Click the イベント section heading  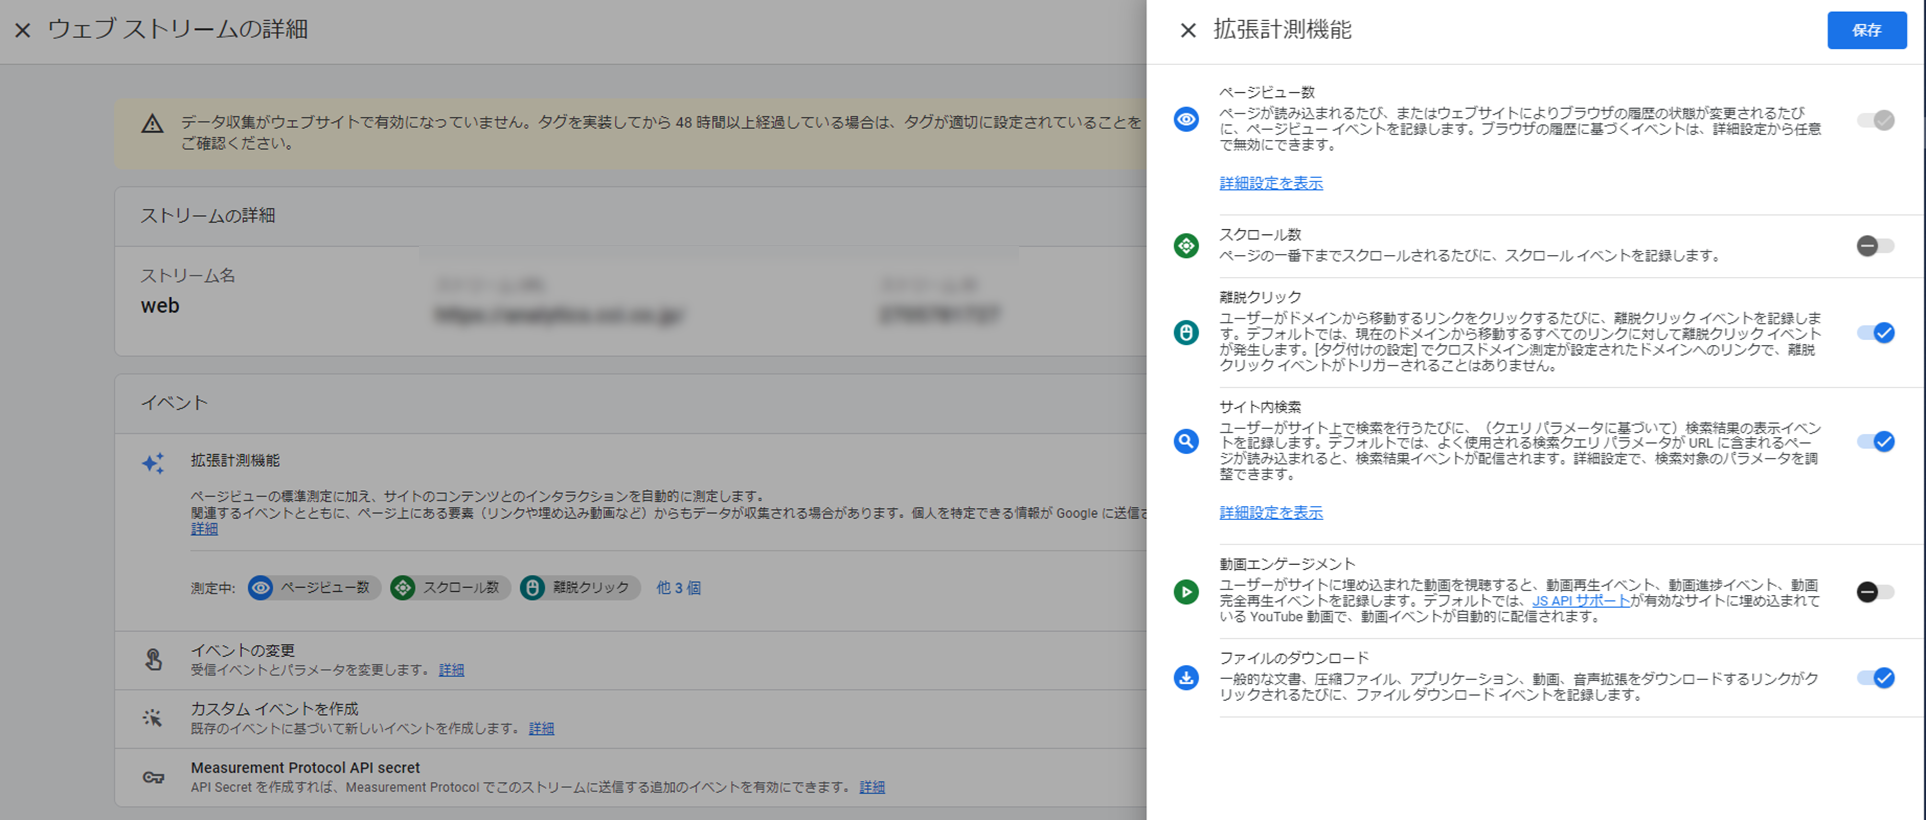(174, 403)
